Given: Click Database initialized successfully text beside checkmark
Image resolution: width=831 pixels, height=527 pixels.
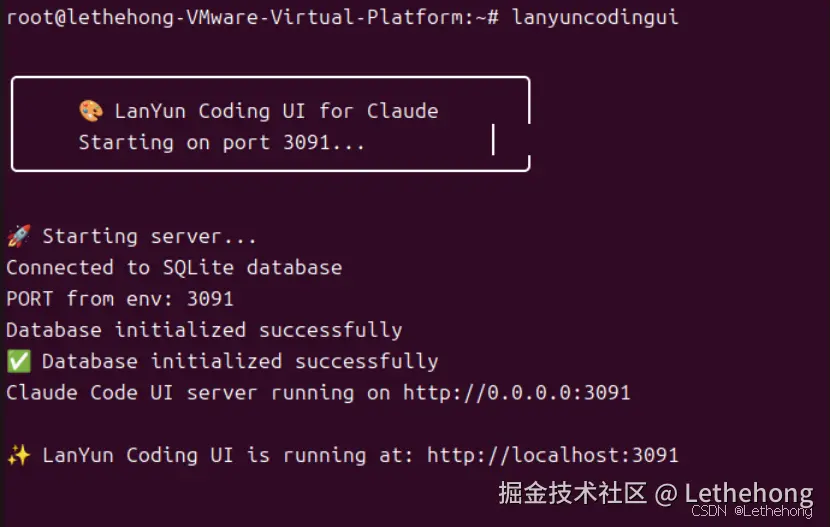Looking at the screenshot, I should point(240,361).
